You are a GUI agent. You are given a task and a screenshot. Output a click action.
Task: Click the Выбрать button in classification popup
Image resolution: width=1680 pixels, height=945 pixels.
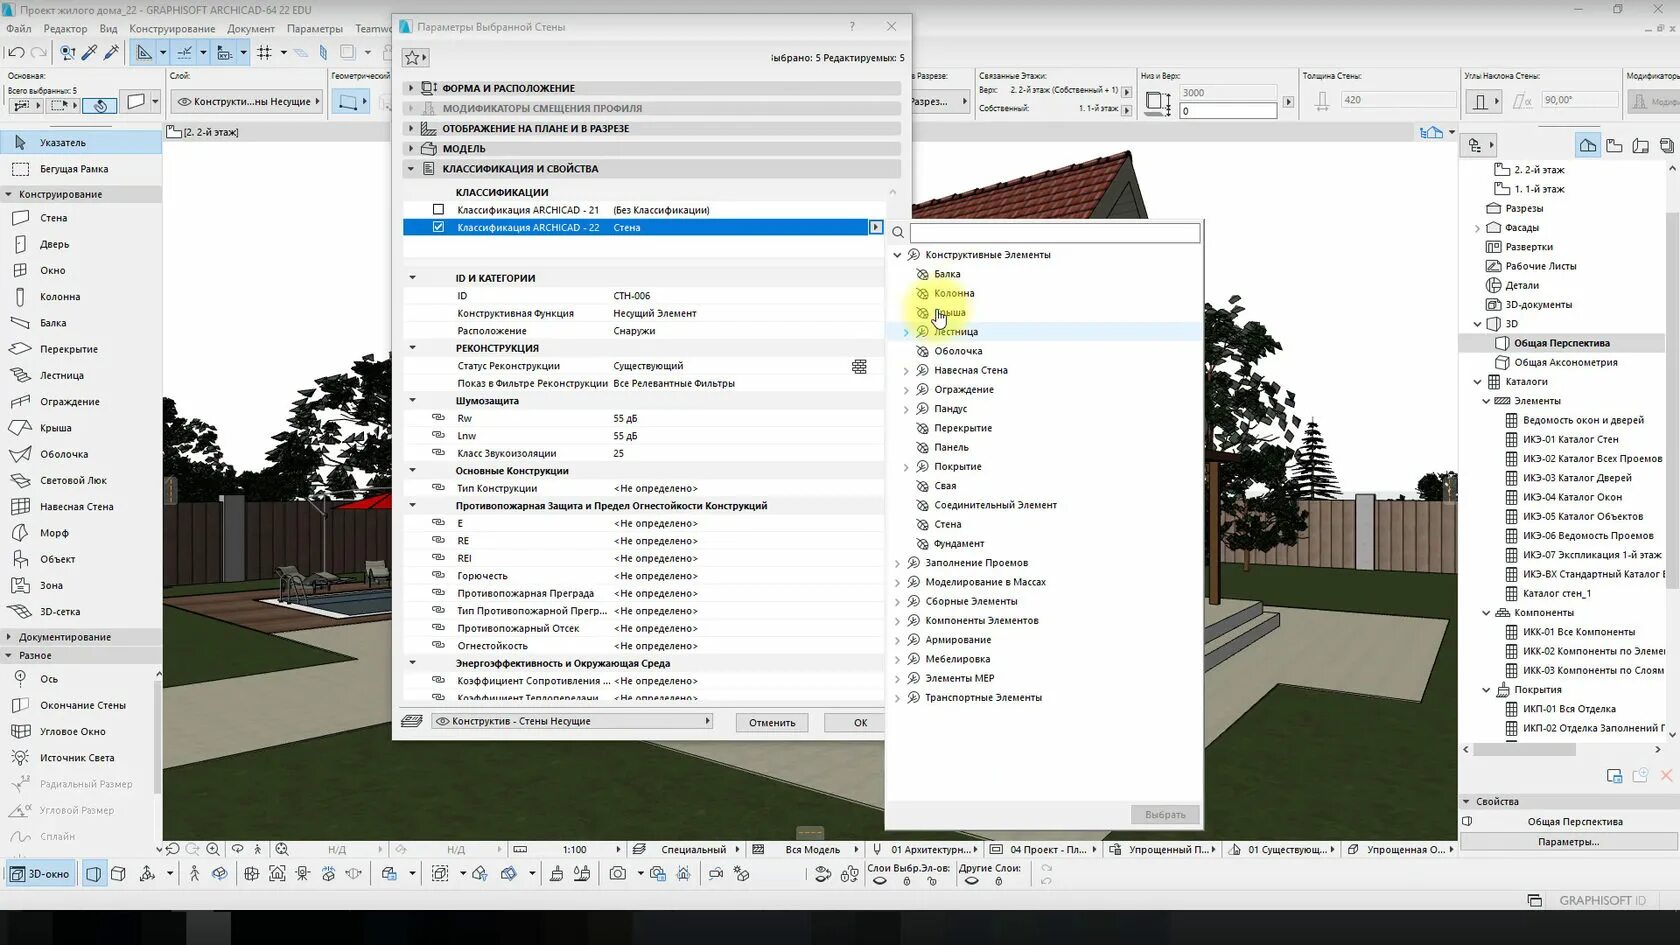(1165, 815)
